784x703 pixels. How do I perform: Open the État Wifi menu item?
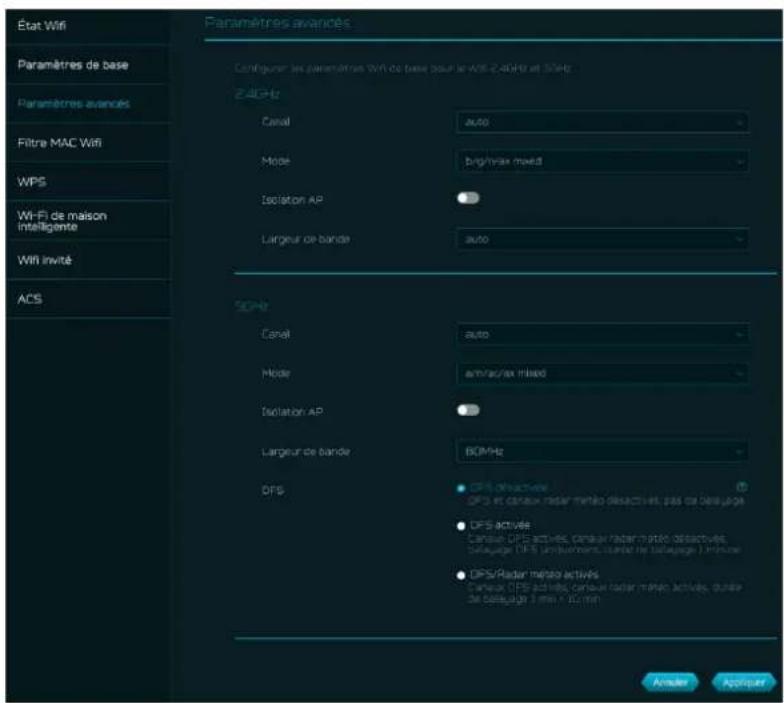(42, 26)
